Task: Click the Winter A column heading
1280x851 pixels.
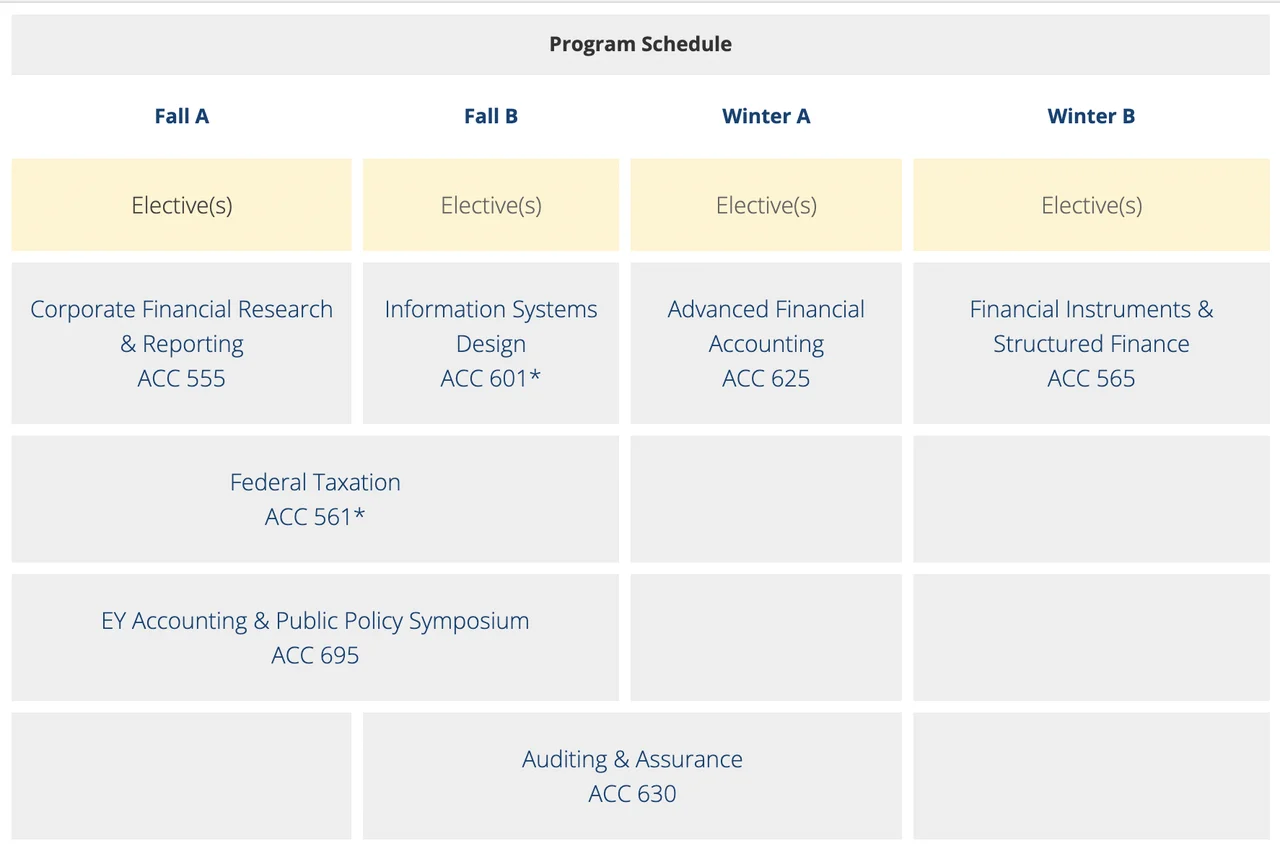Action: [x=766, y=116]
